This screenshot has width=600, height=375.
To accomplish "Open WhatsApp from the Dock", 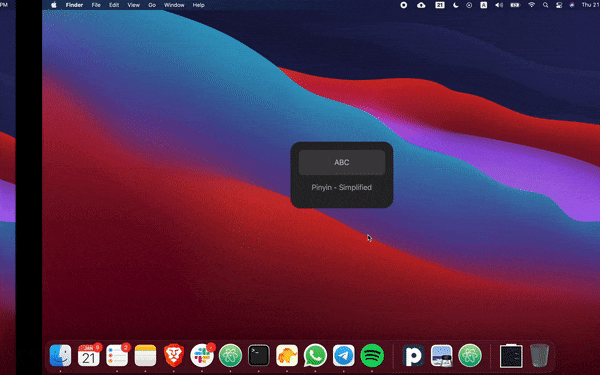I will click(315, 355).
